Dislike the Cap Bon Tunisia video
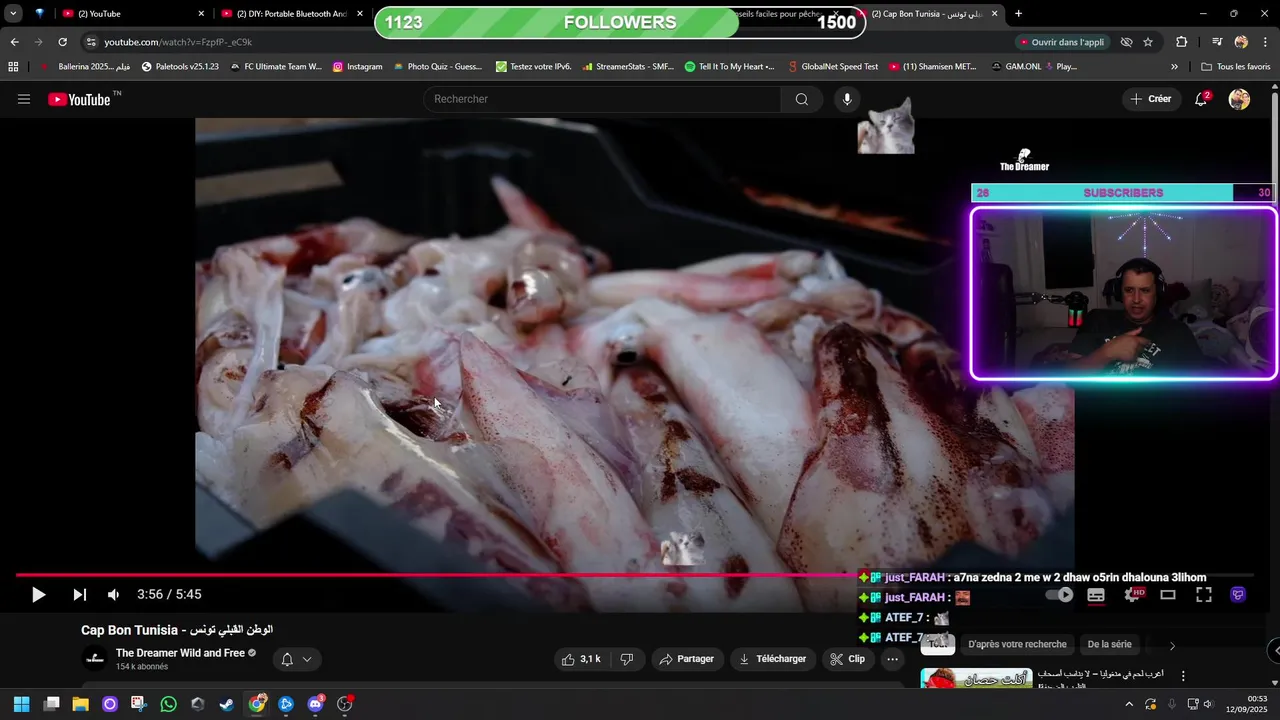The width and height of the screenshot is (1280, 720). [627, 659]
